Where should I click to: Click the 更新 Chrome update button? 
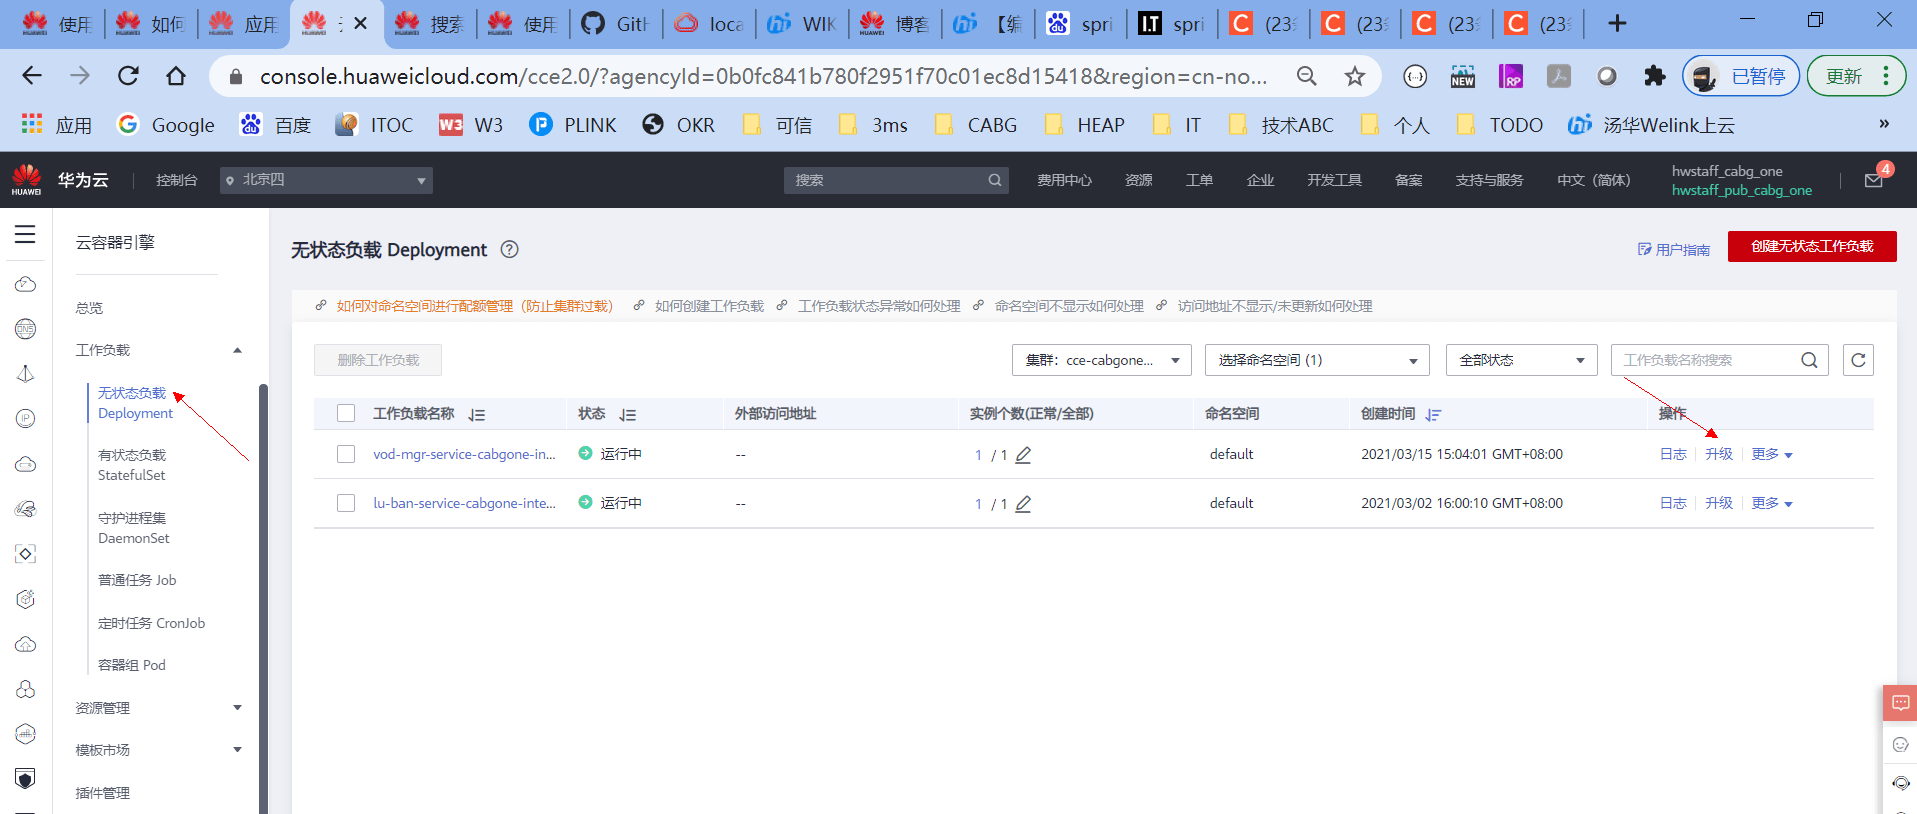[1857, 76]
